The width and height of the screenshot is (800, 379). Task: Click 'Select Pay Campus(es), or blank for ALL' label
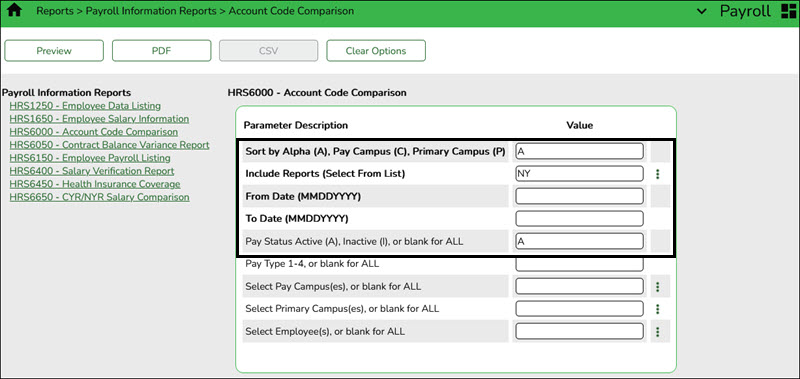[333, 287]
